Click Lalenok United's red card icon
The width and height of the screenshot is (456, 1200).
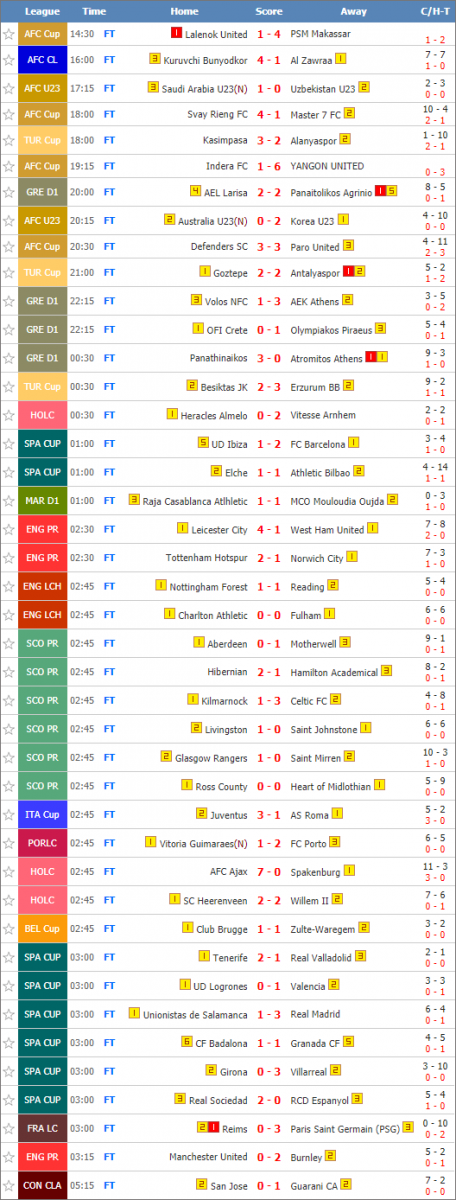[x=177, y=33]
